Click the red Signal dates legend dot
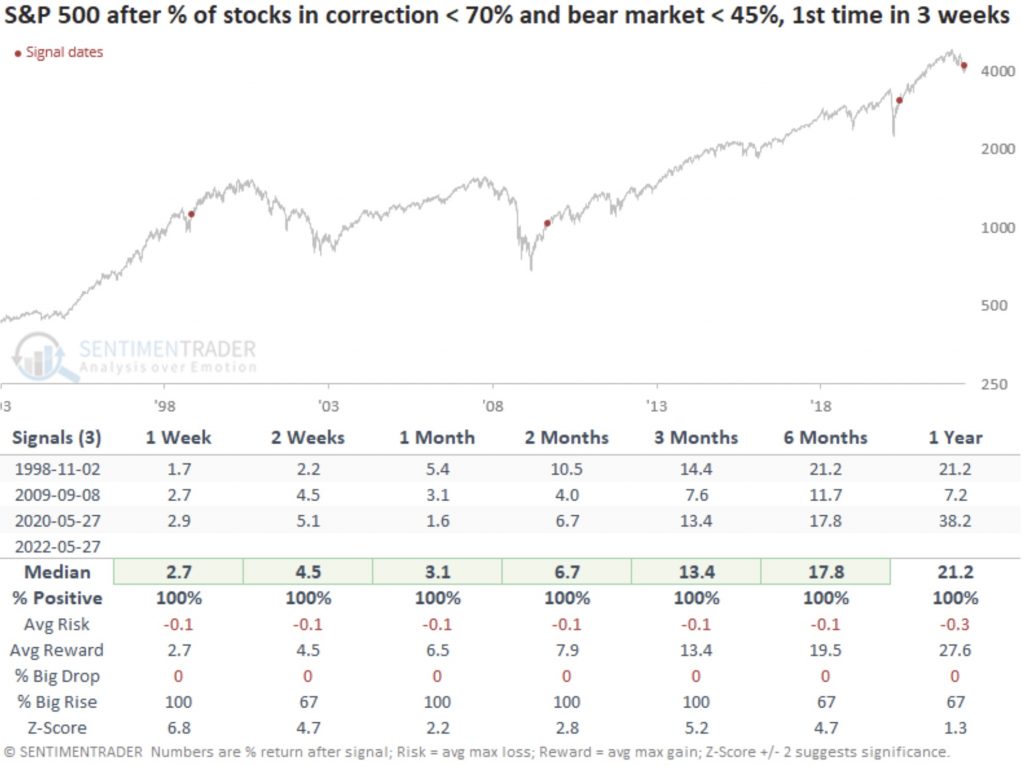 click(x=18, y=52)
